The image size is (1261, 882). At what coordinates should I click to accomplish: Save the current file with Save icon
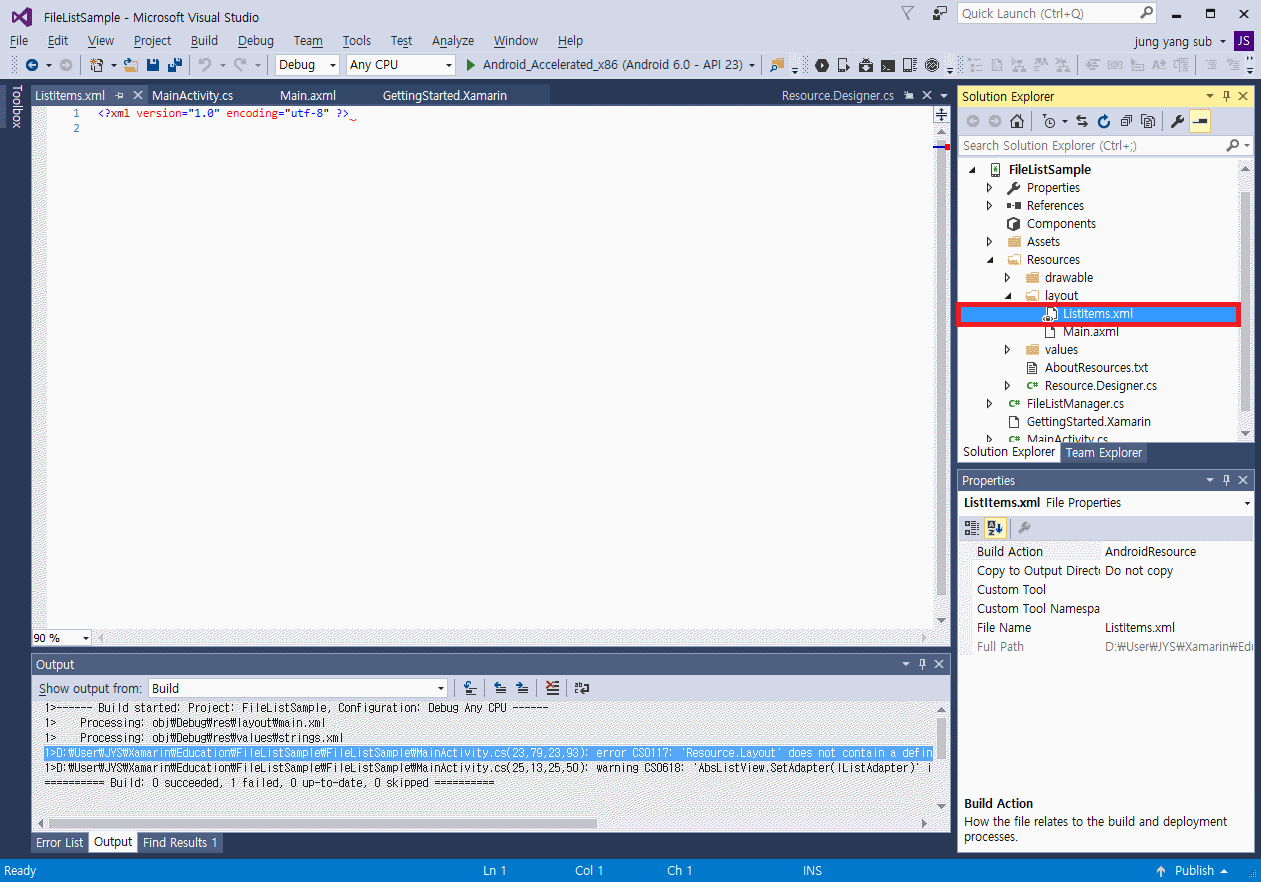click(153, 65)
